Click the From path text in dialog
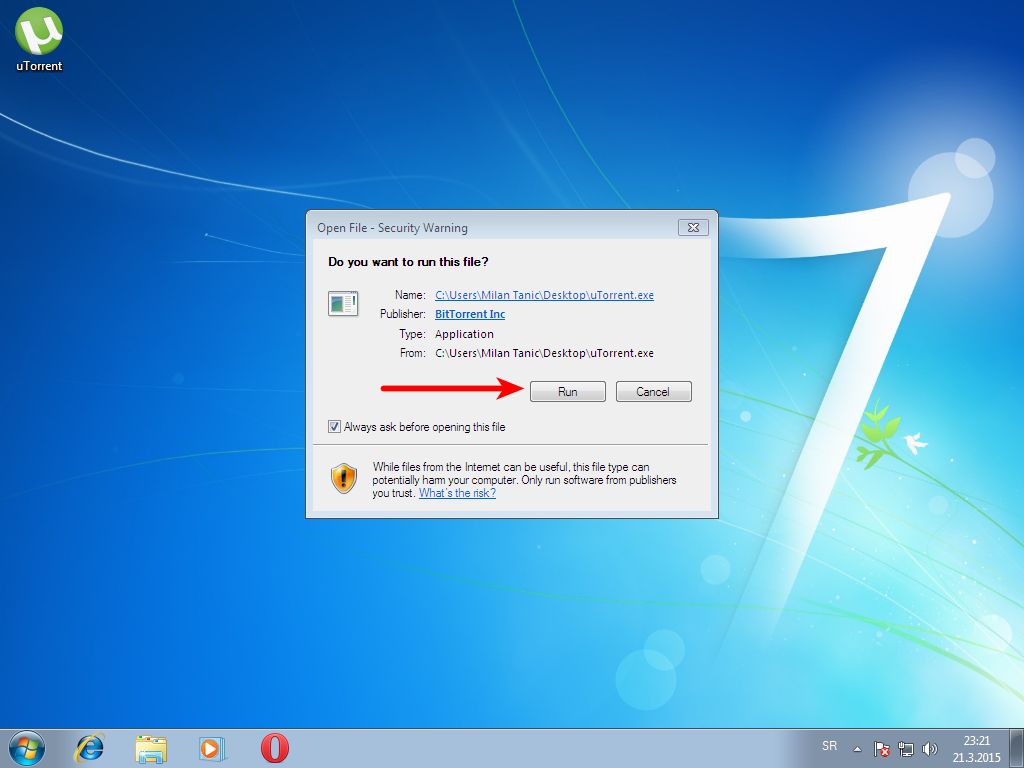Viewport: 1024px width, 768px height. pyautogui.click(x=544, y=353)
